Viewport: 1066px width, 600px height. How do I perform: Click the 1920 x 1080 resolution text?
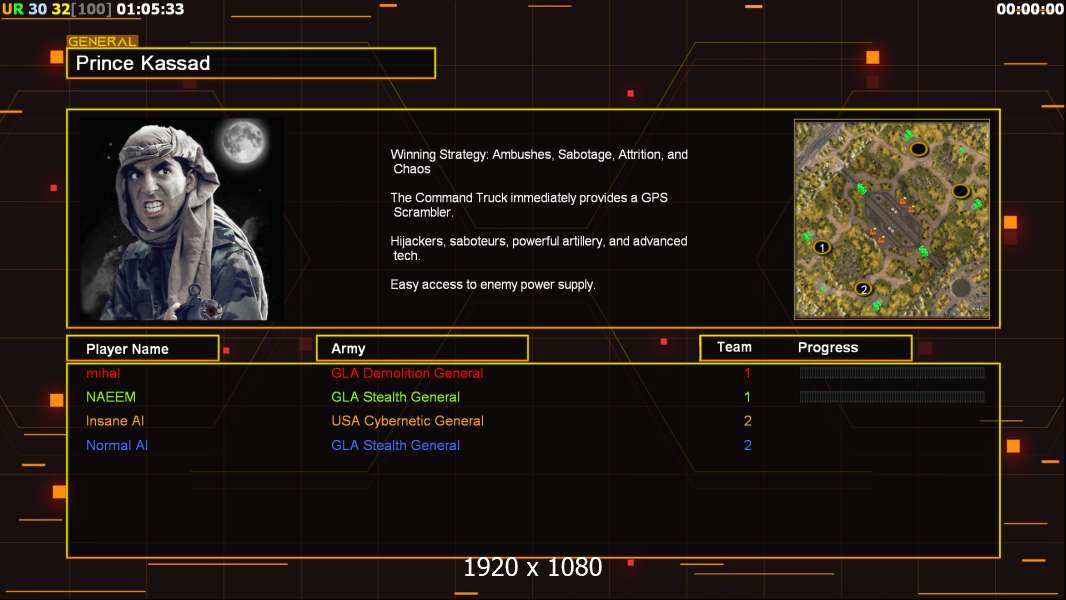coord(533,567)
